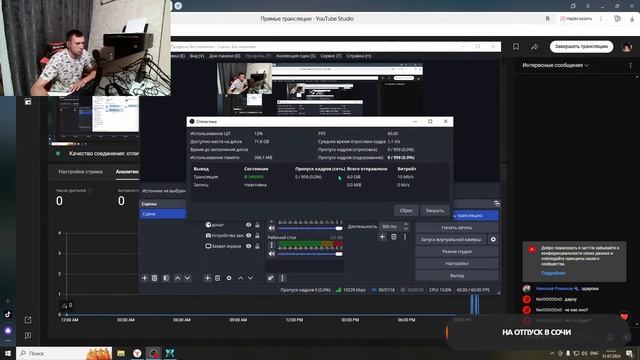Screen dimensions: 640x360
Task: Open Профиль menu in OBS
Action: pos(258,56)
